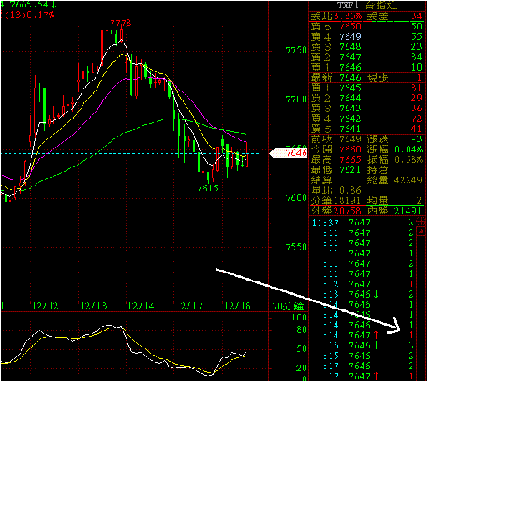Image resolution: width=512 pixels, height=520 pixels.
Task: Click the white 7646 price tag on the price axis
Action: (288, 153)
